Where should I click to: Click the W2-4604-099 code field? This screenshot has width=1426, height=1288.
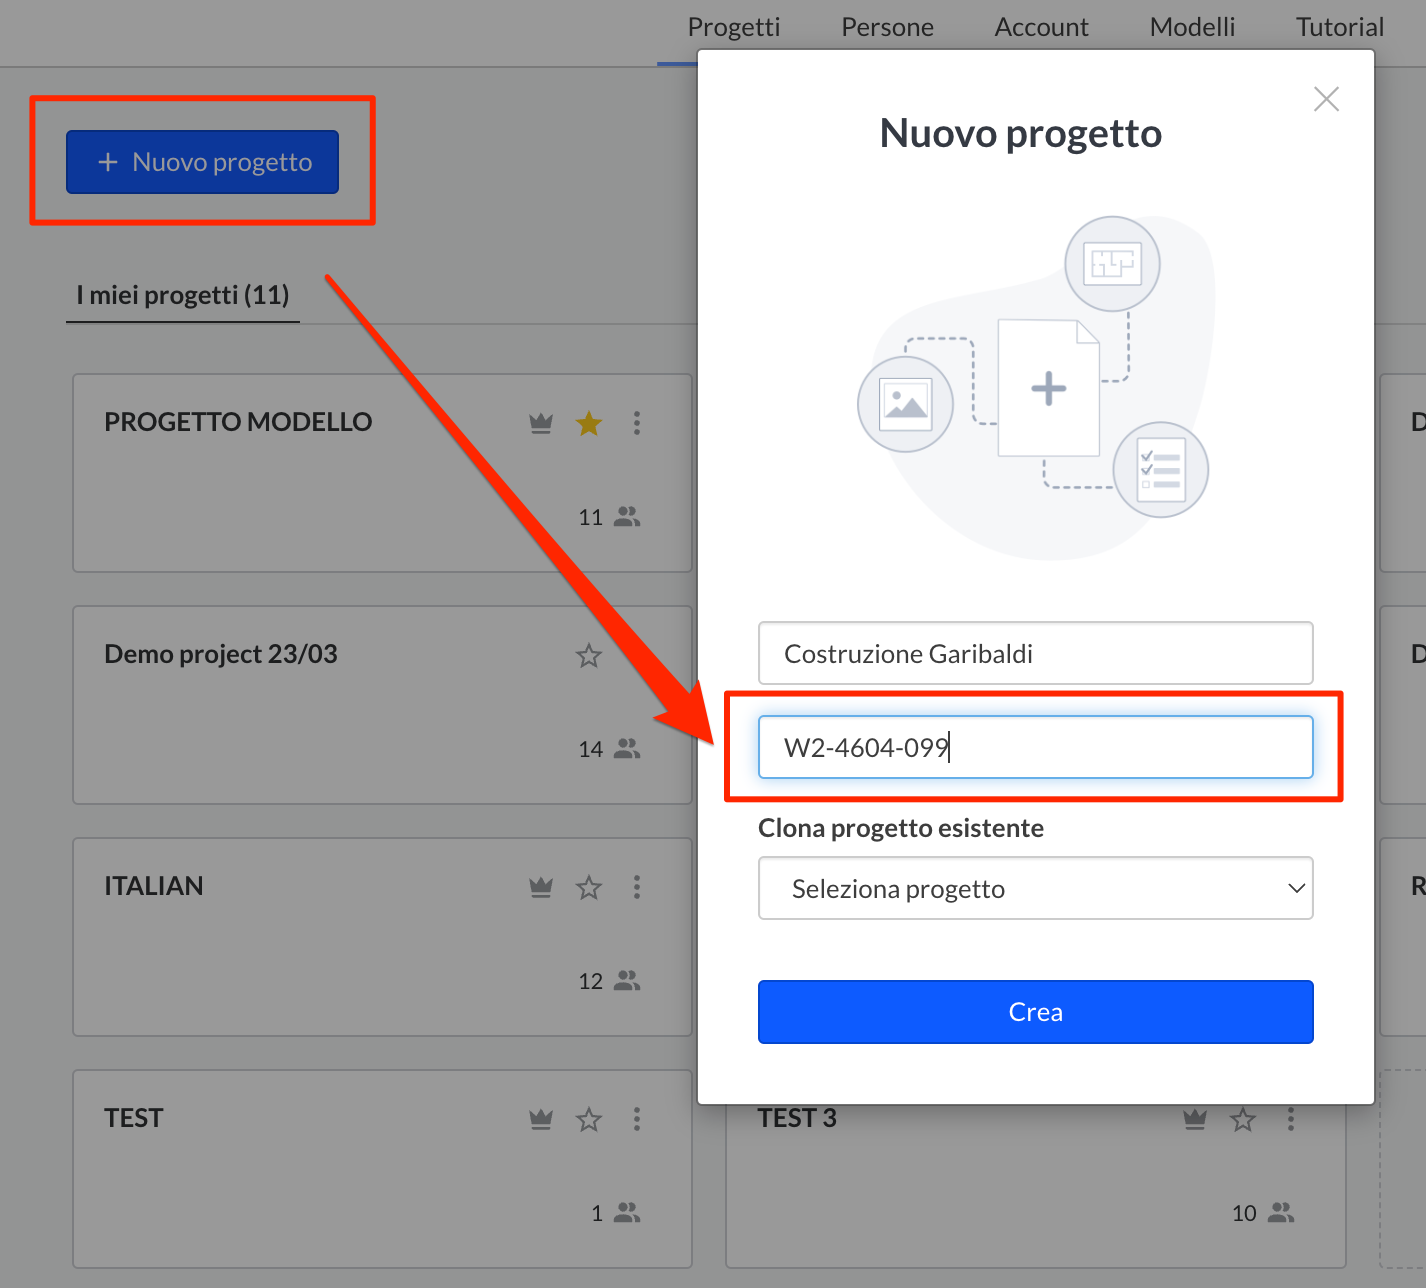tap(1035, 747)
